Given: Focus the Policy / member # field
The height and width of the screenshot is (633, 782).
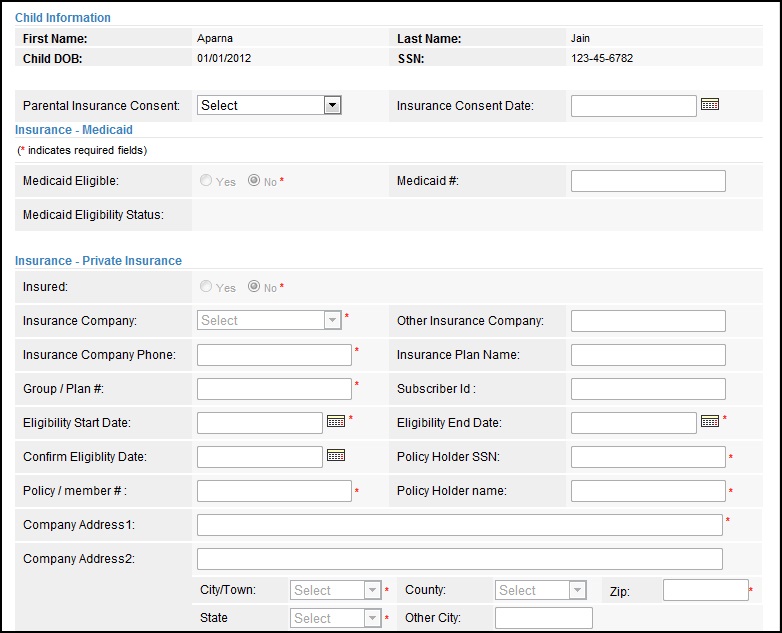Looking at the screenshot, I should click(x=274, y=491).
